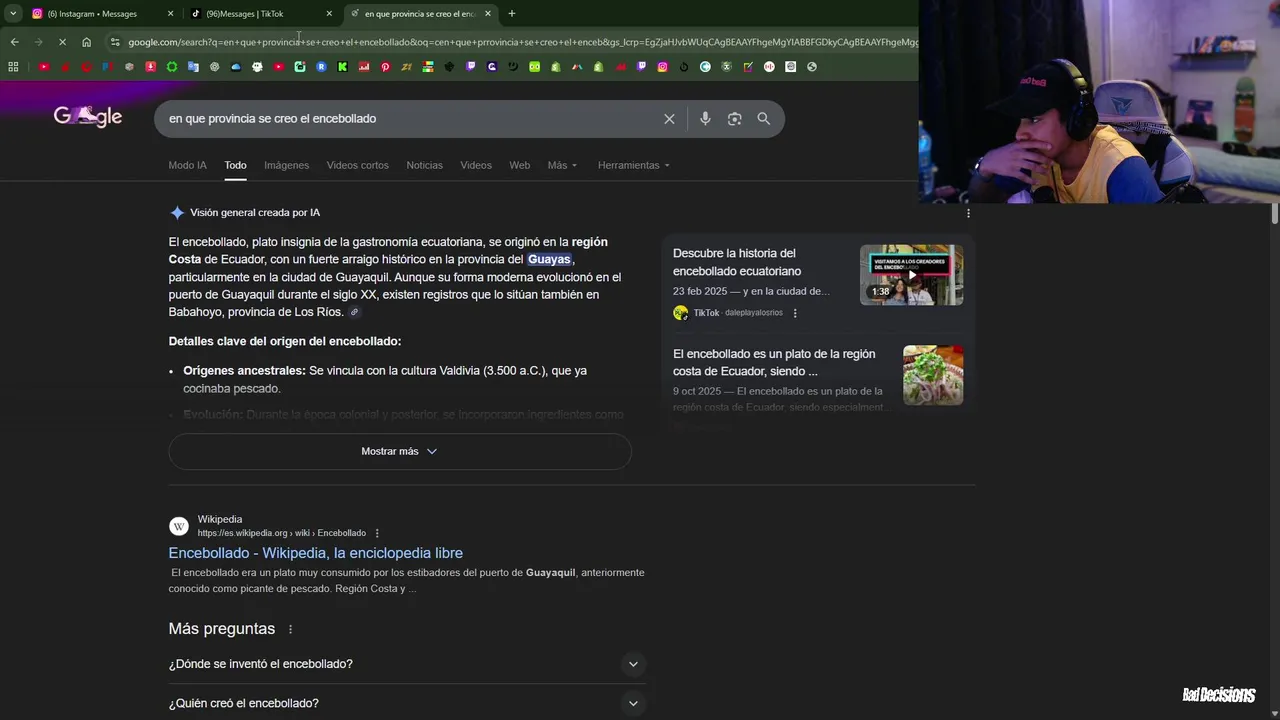
Task: Open the blue R circle bookmark
Action: click(321, 67)
